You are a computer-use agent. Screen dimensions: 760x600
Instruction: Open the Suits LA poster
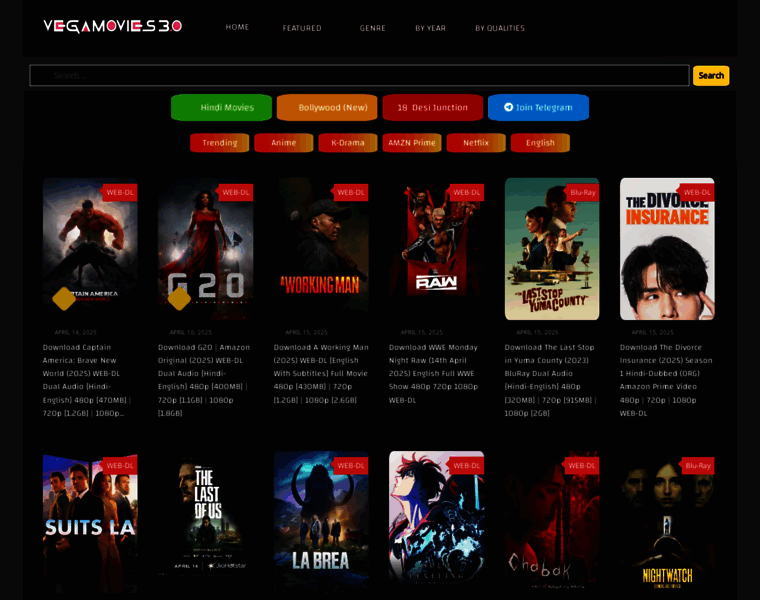coord(90,522)
